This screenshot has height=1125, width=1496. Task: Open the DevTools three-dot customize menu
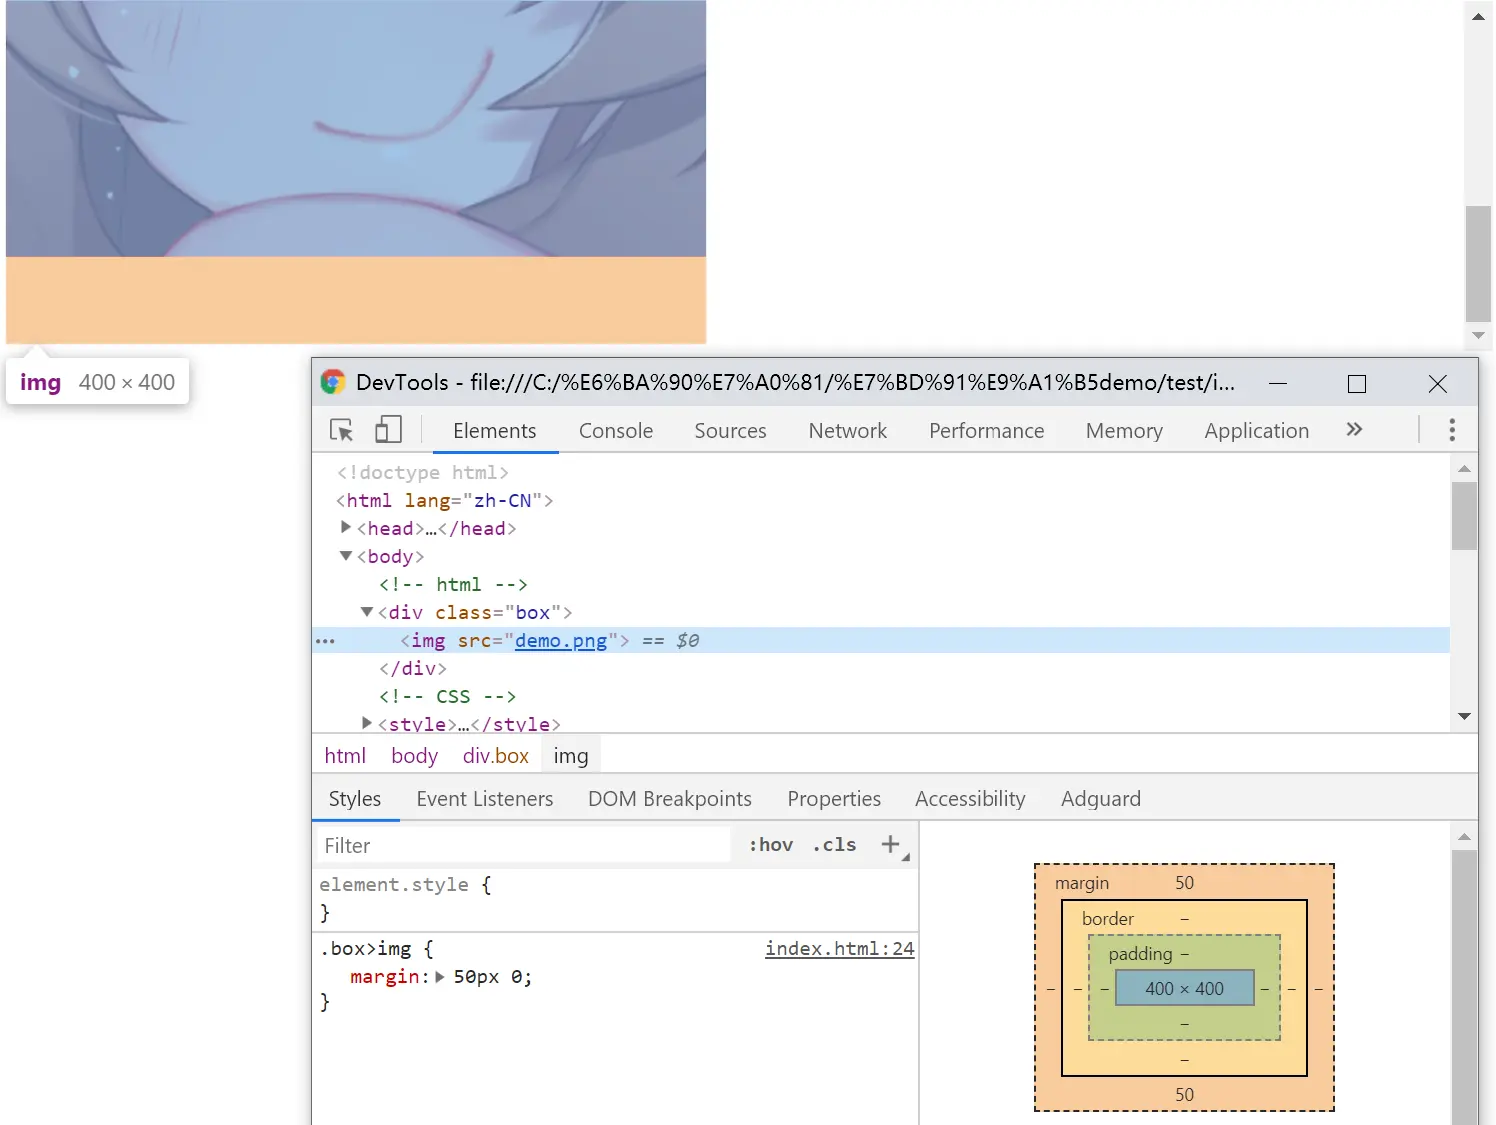pyautogui.click(x=1452, y=430)
